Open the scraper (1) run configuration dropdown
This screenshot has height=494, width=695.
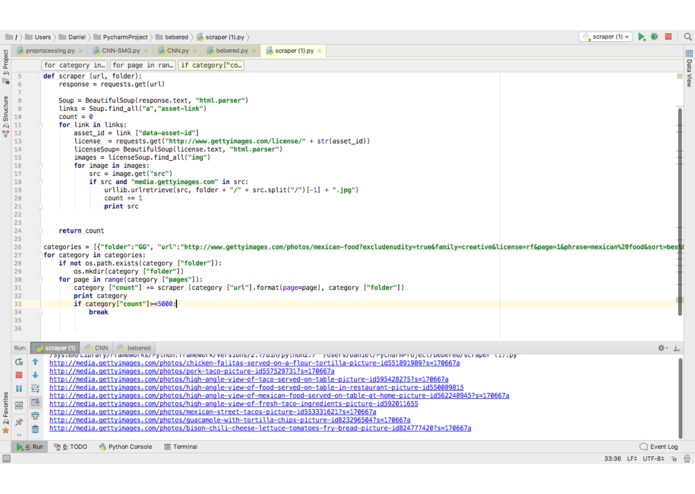(606, 37)
